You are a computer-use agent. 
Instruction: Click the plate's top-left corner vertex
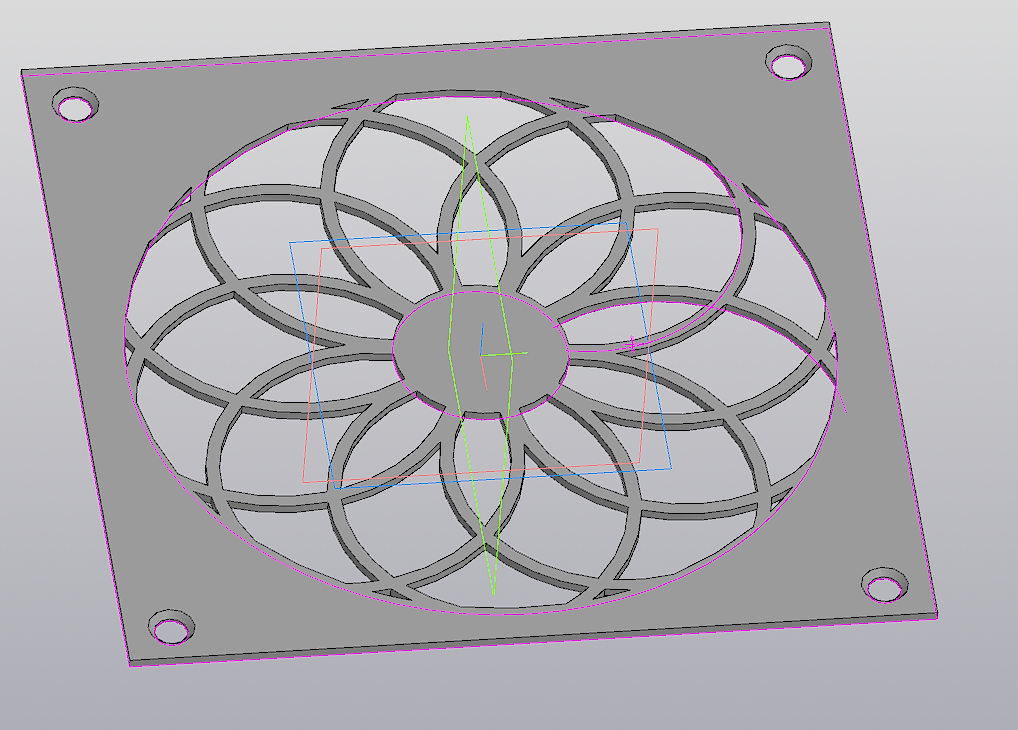tap(22, 72)
